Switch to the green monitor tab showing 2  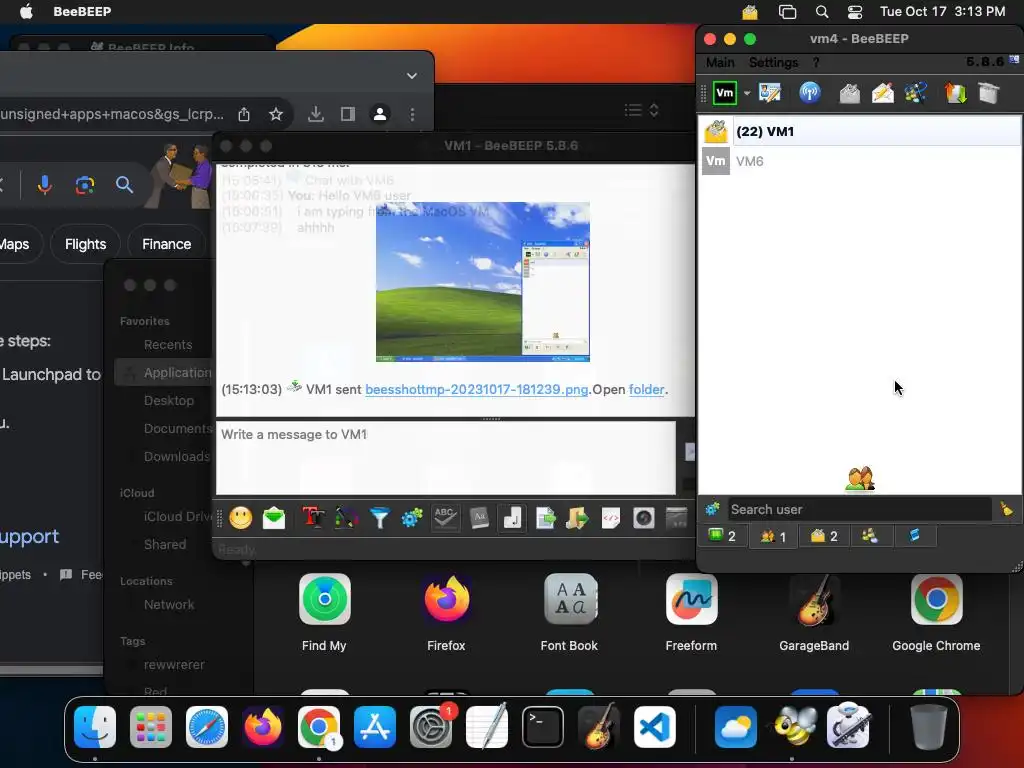(722, 536)
